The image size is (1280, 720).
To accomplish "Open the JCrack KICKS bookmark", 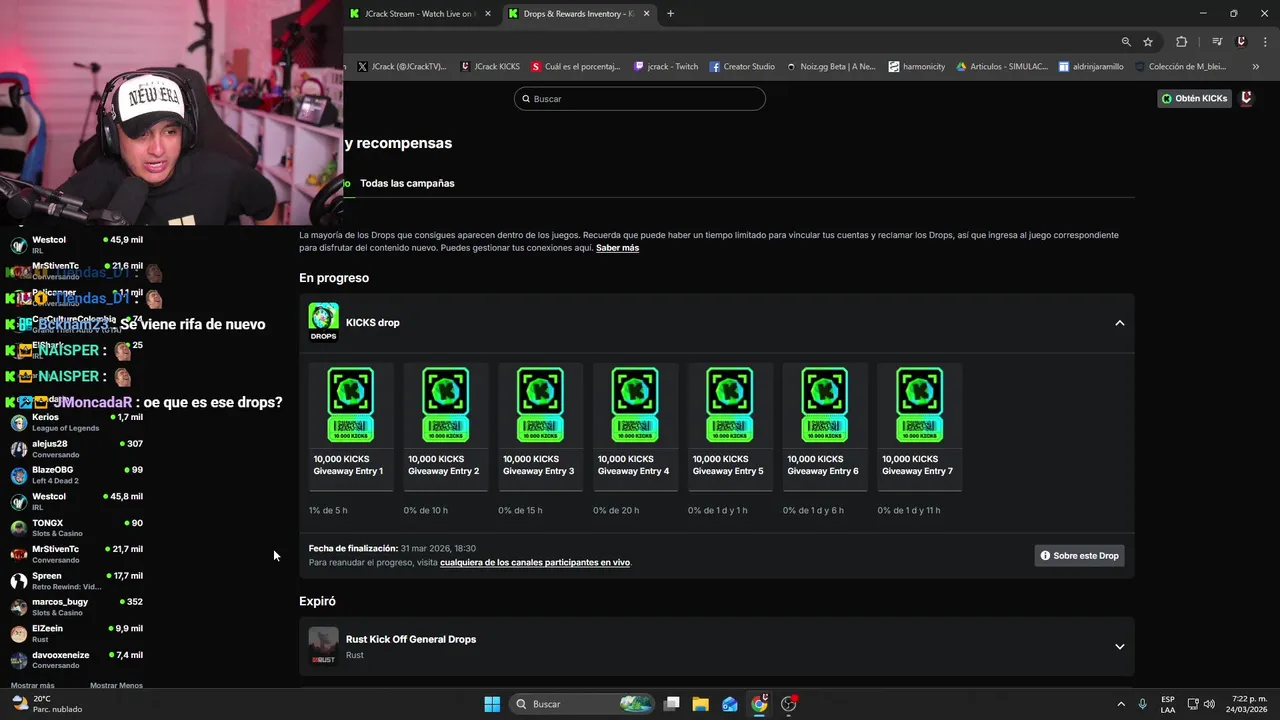I will coord(490,66).
